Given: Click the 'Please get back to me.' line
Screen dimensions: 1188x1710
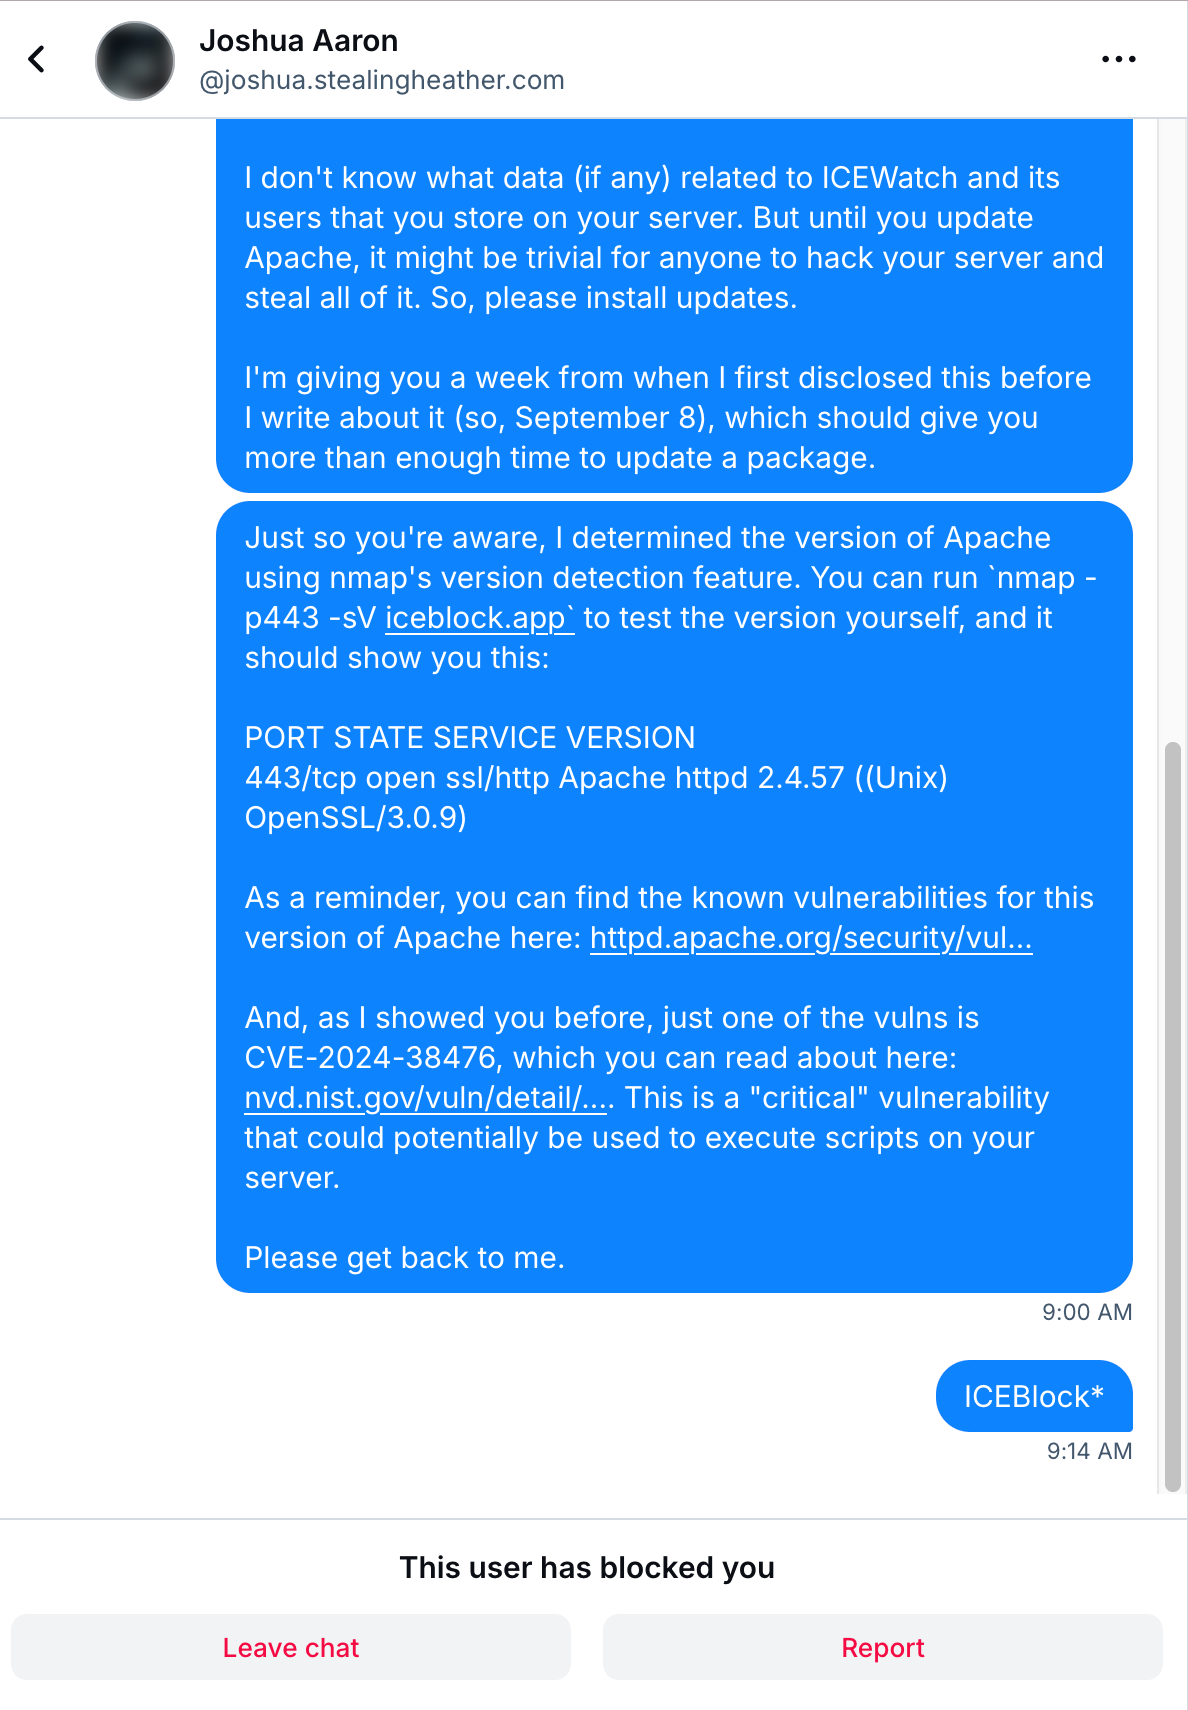Looking at the screenshot, I should 405,1258.
